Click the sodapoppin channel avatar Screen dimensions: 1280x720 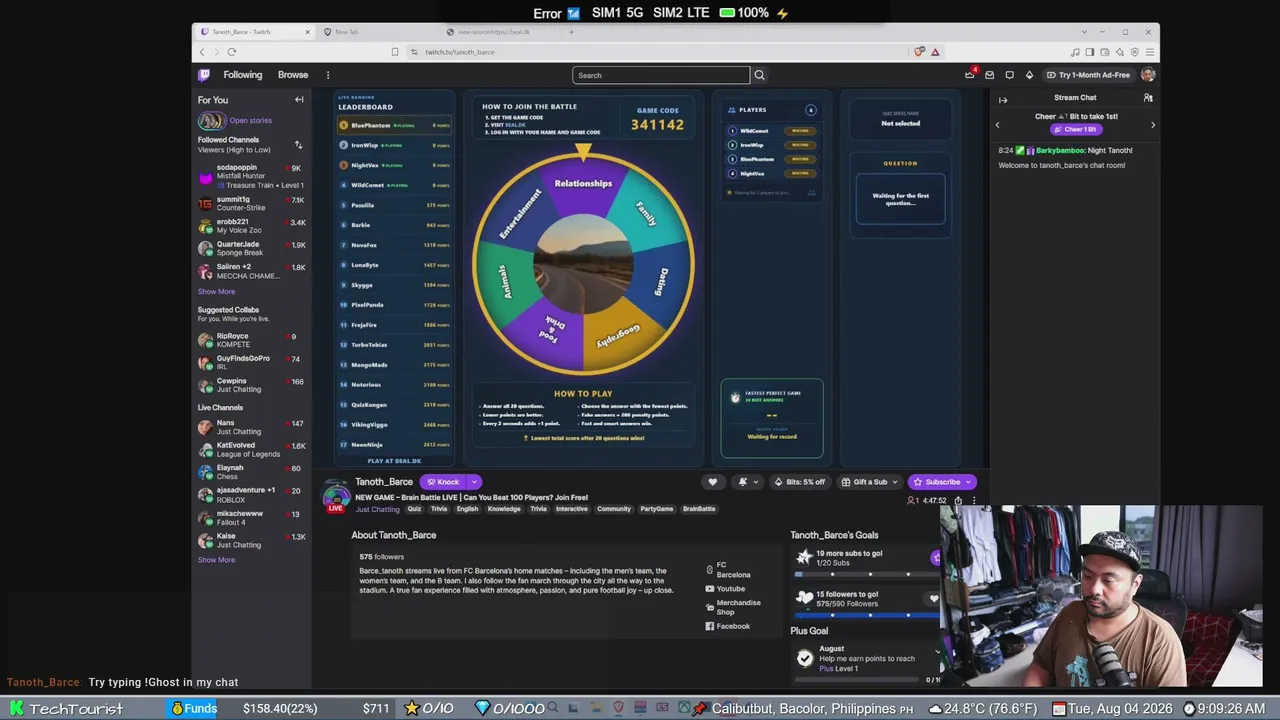[205, 176]
